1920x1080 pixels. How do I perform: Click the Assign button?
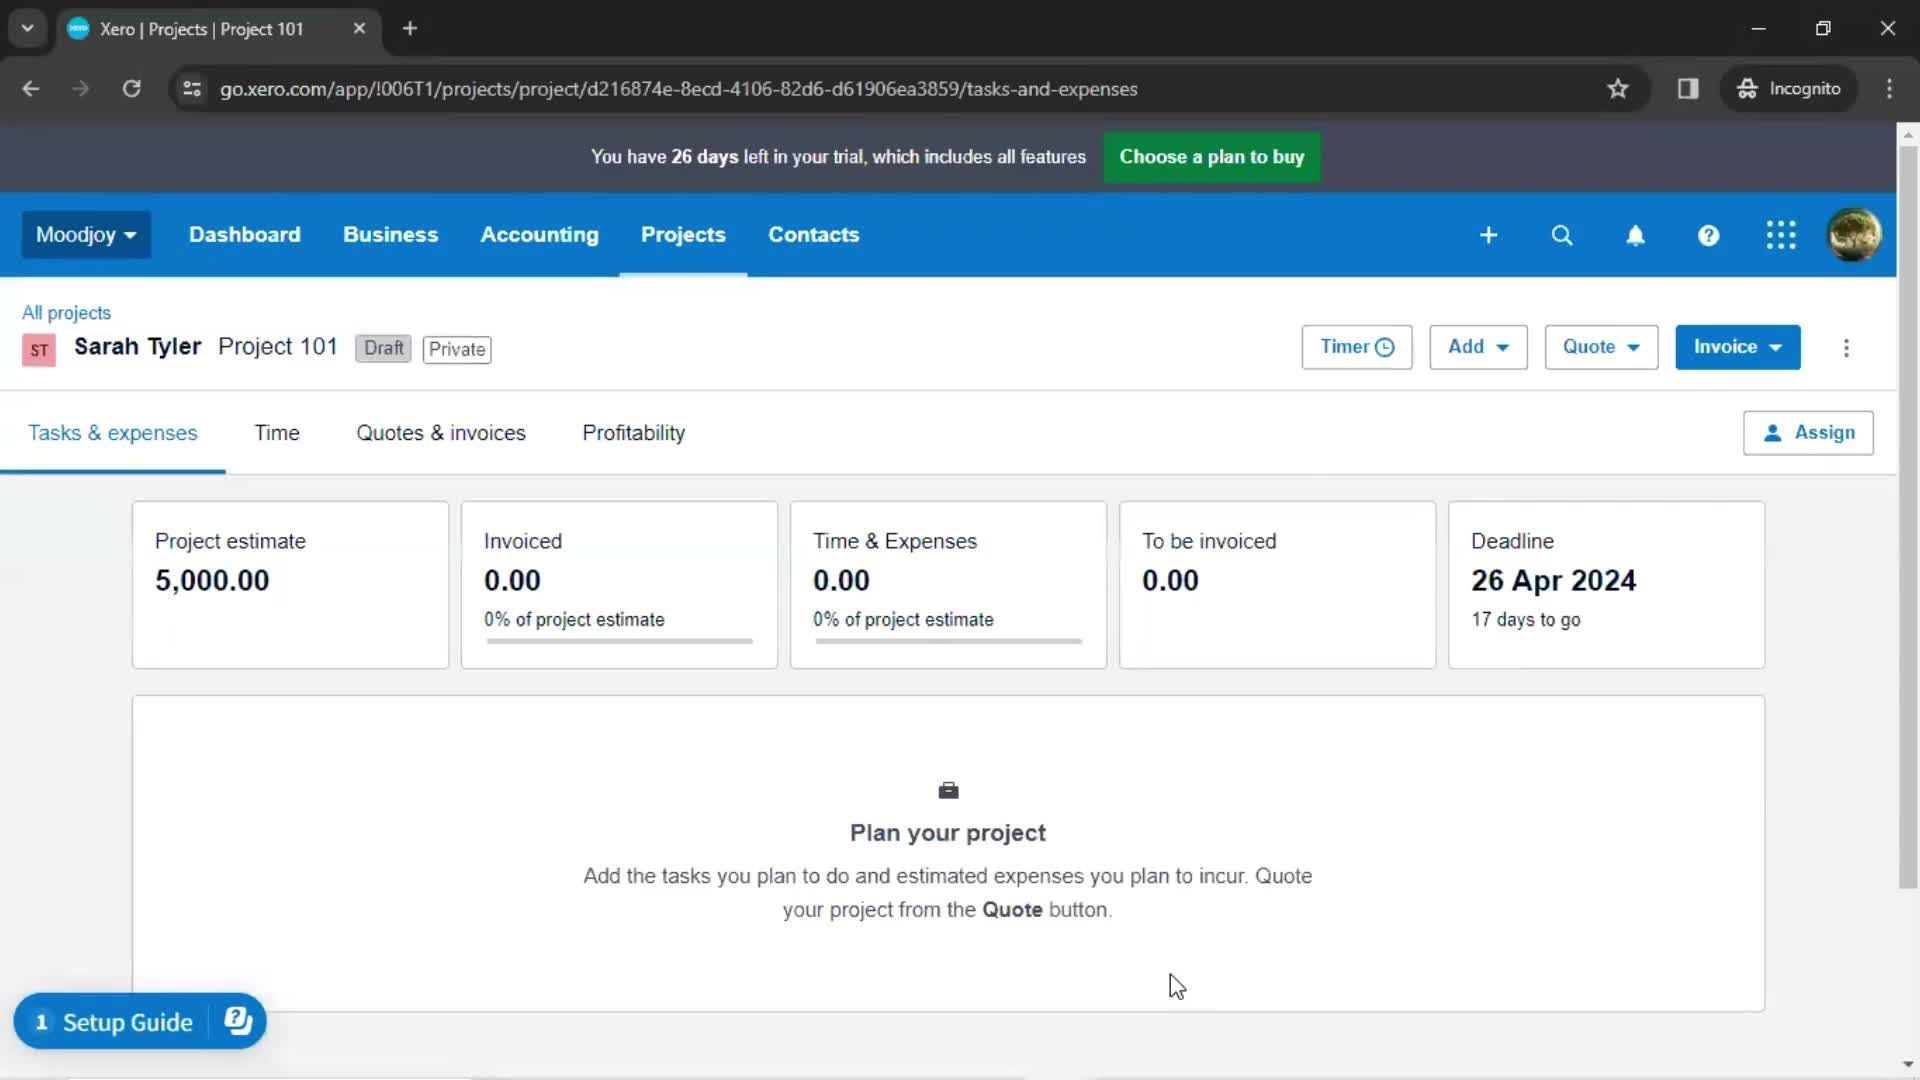1808,433
